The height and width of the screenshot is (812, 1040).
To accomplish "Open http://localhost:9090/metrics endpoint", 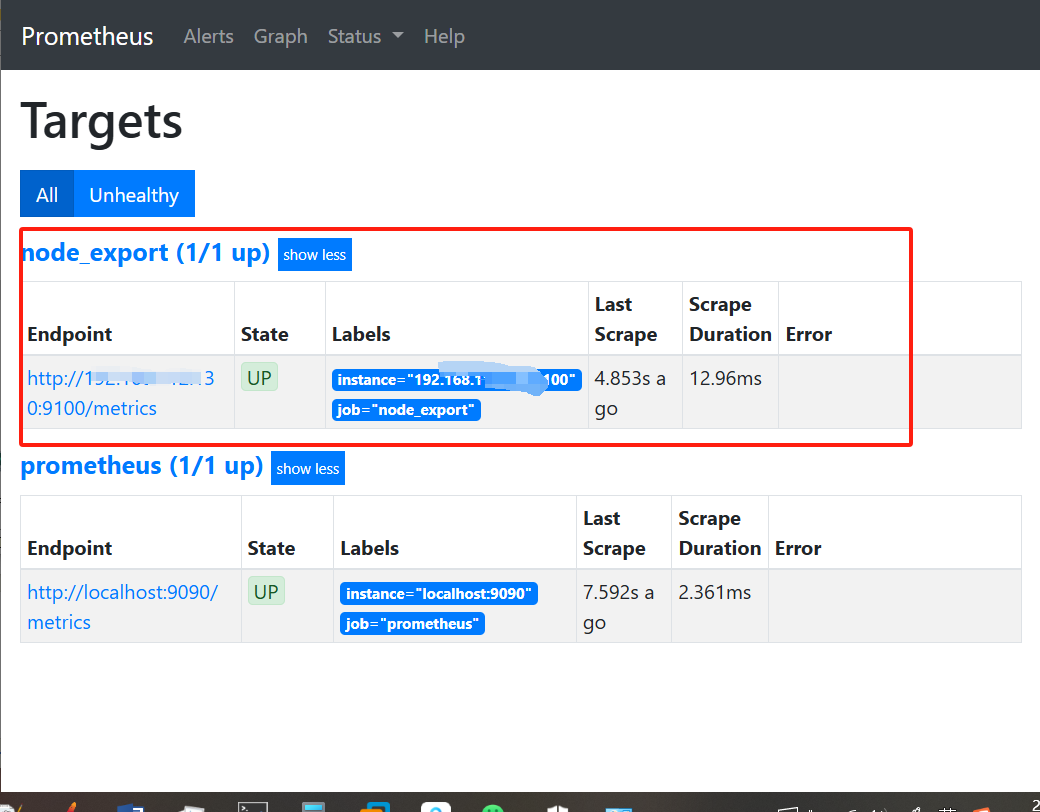I will (122, 607).
